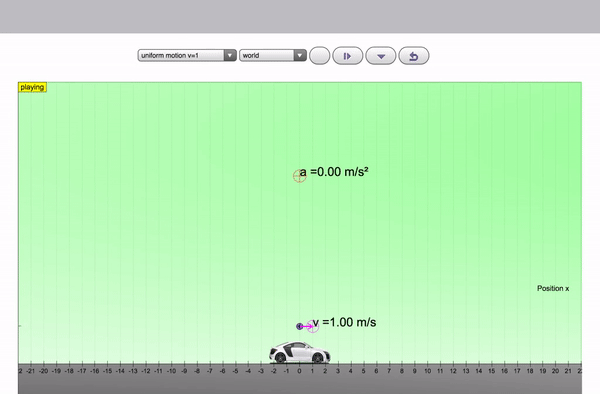Click the 12 tick on position axis
This screenshot has height=394, width=600.
coord(453,371)
